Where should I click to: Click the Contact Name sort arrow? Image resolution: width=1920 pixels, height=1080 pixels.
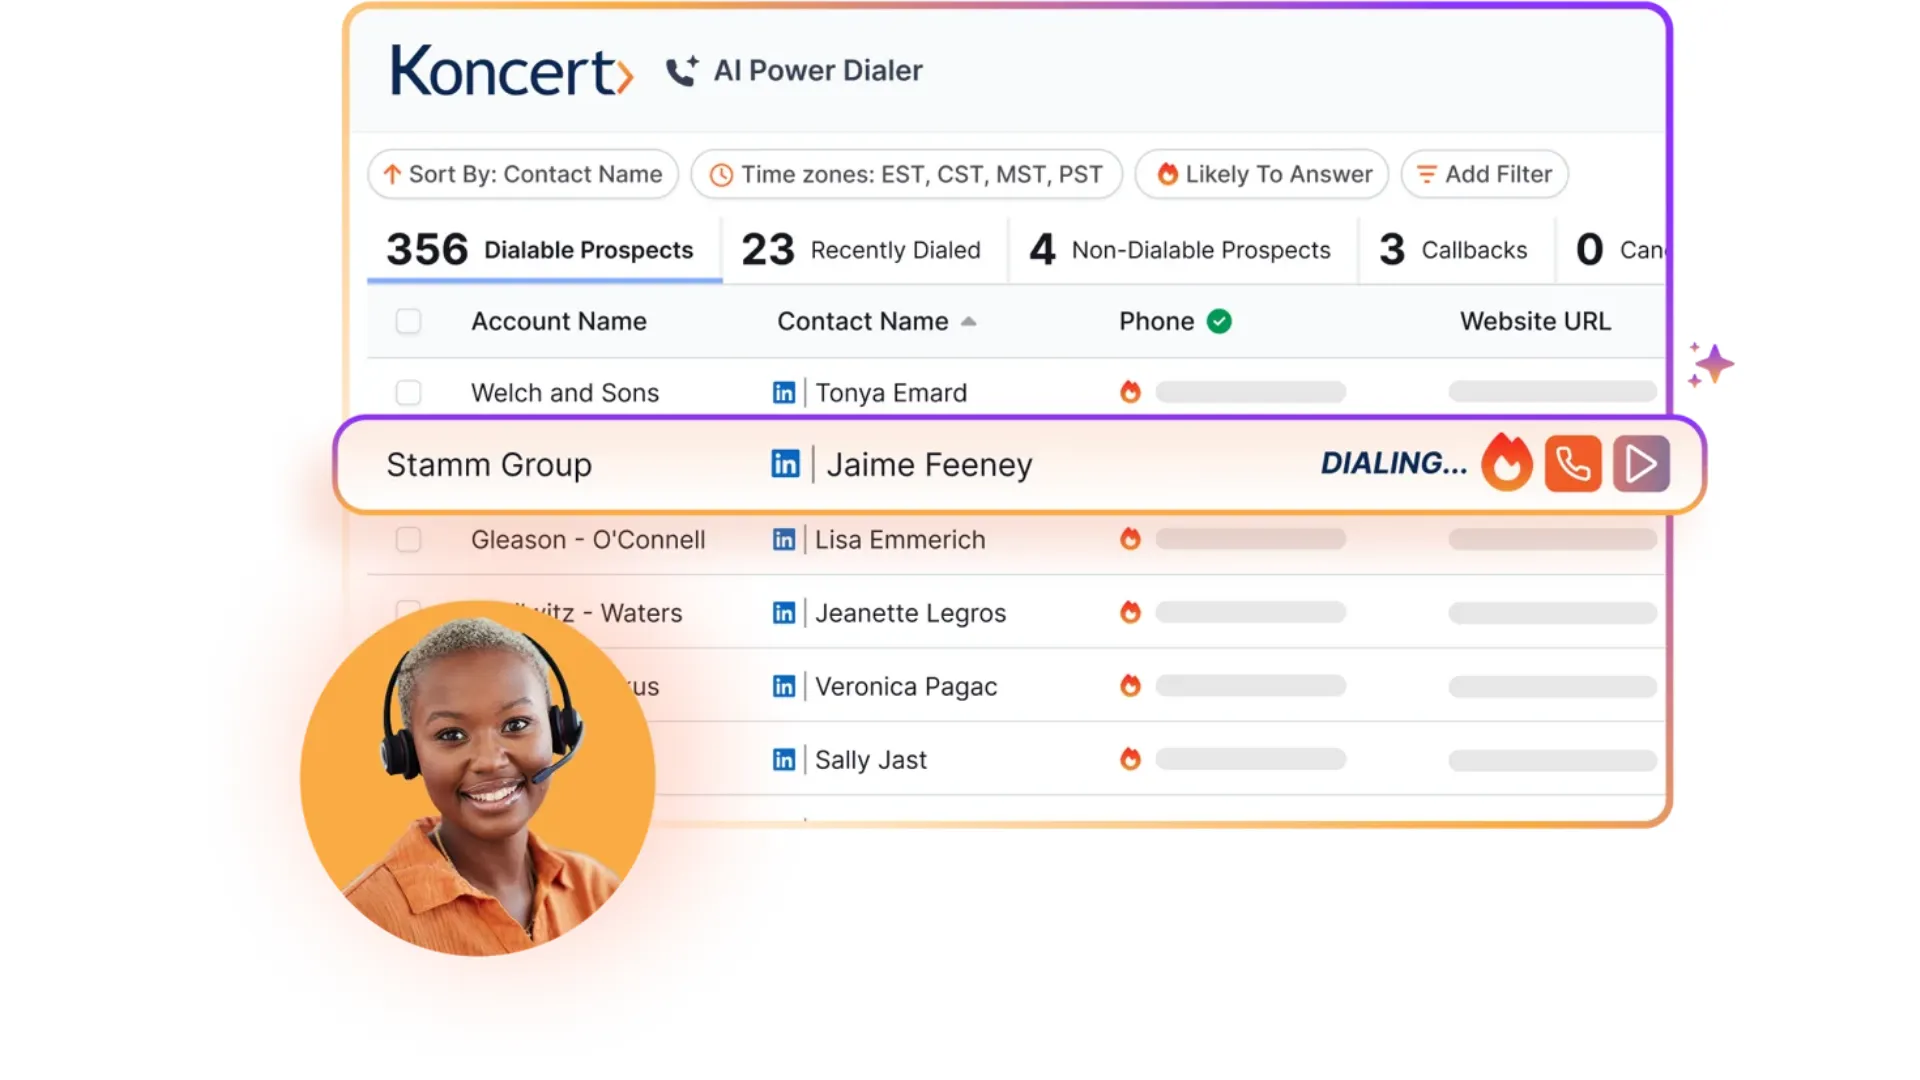click(968, 321)
